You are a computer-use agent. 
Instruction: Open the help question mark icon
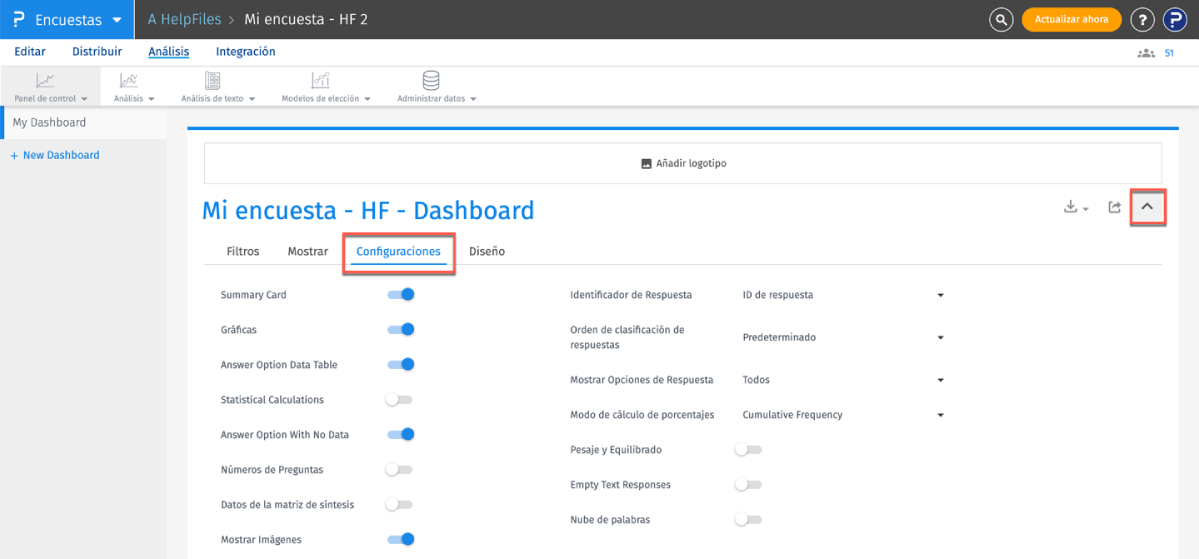[x=1142, y=19]
